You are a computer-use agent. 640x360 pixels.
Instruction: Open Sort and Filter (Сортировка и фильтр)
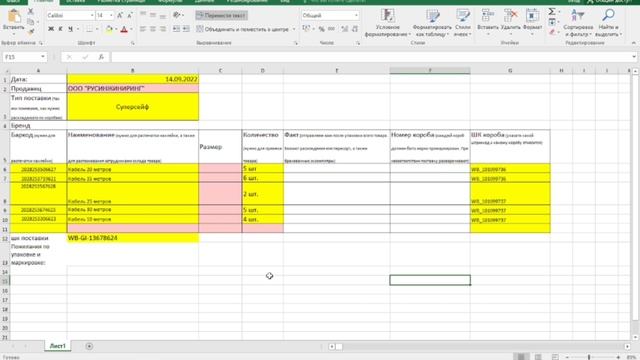[578, 23]
